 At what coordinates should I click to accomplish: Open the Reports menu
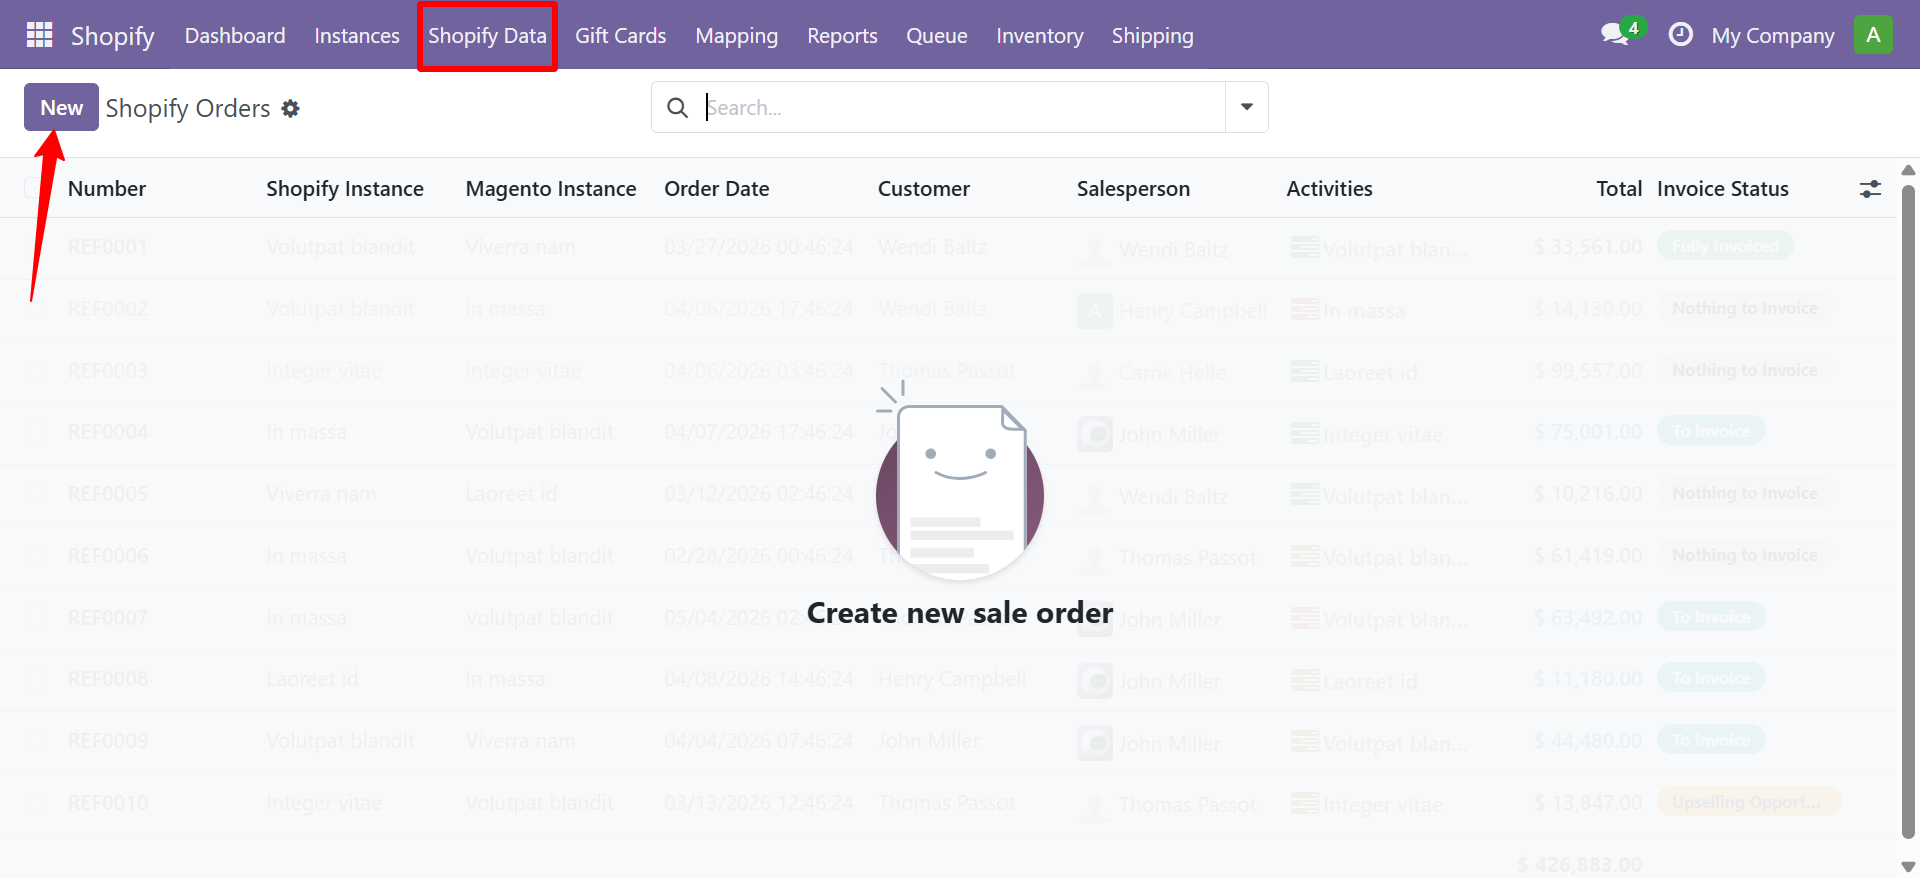click(x=842, y=36)
